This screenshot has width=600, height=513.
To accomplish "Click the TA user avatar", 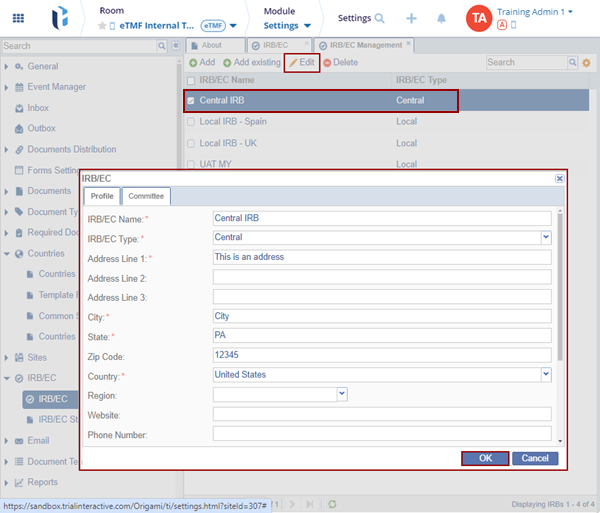I will pos(478,18).
